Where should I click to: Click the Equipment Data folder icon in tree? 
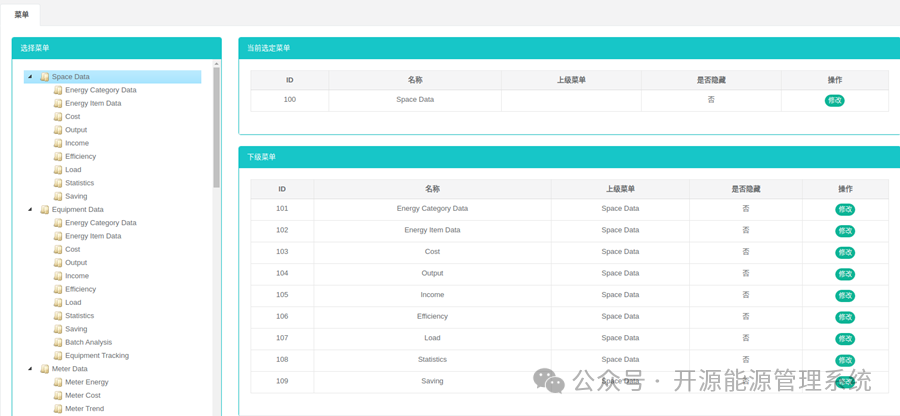45,209
